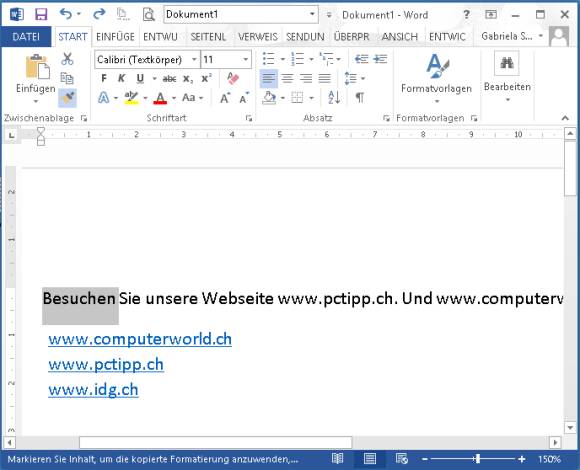Viewport: 580px width, 470px height.
Task: Toggle superscript formatting
Action: pos(206,78)
